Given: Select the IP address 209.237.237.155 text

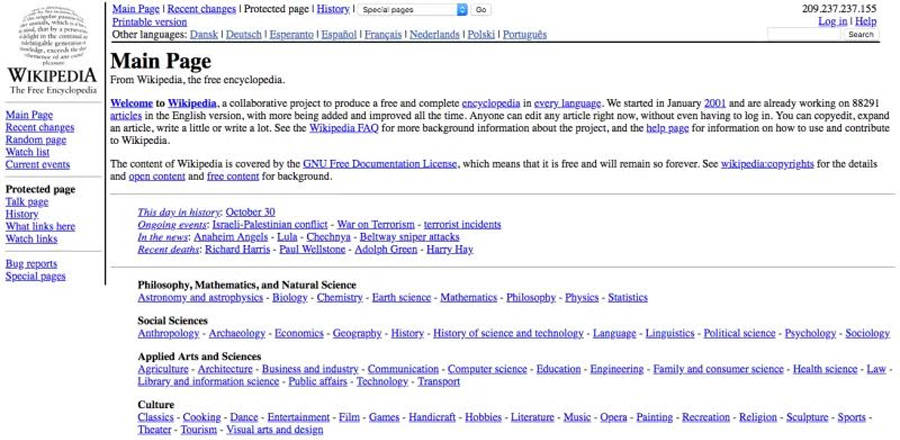Looking at the screenshot, I should (839, 9).
